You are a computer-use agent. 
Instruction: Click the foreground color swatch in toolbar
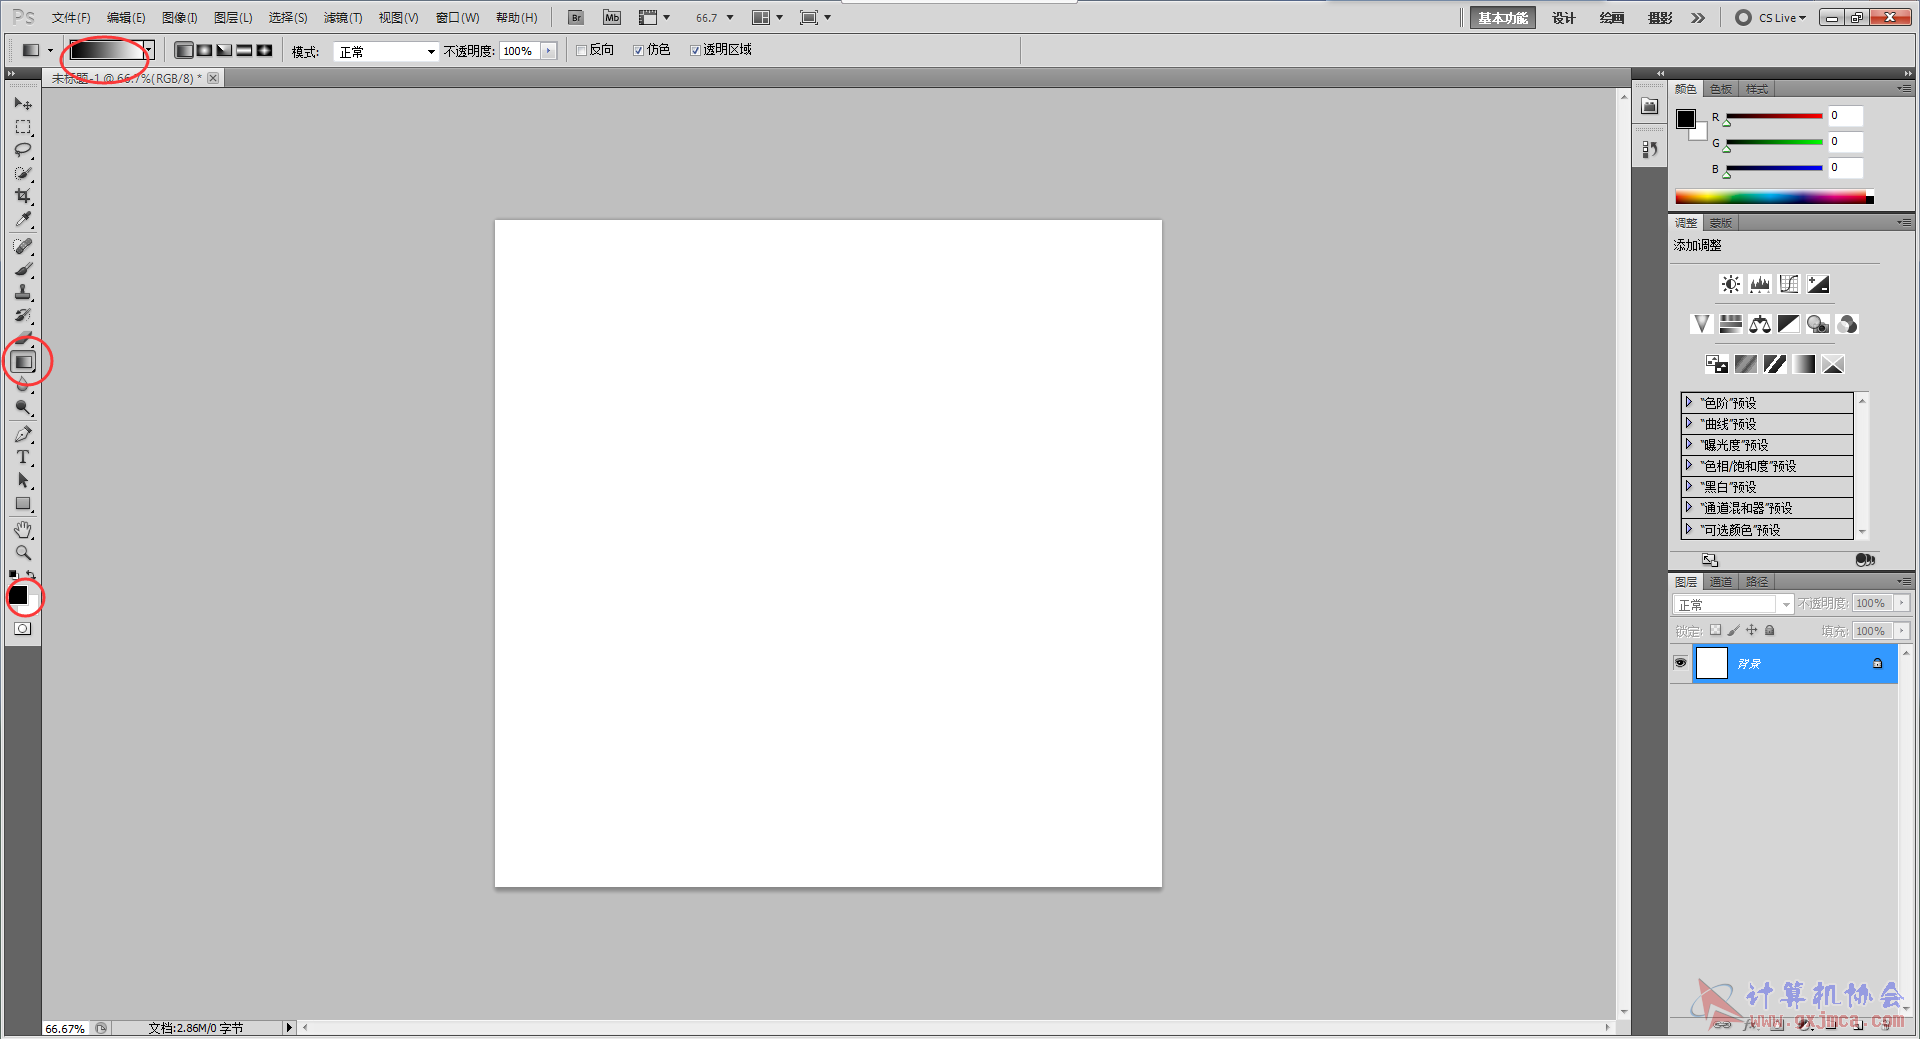[18, 595]
